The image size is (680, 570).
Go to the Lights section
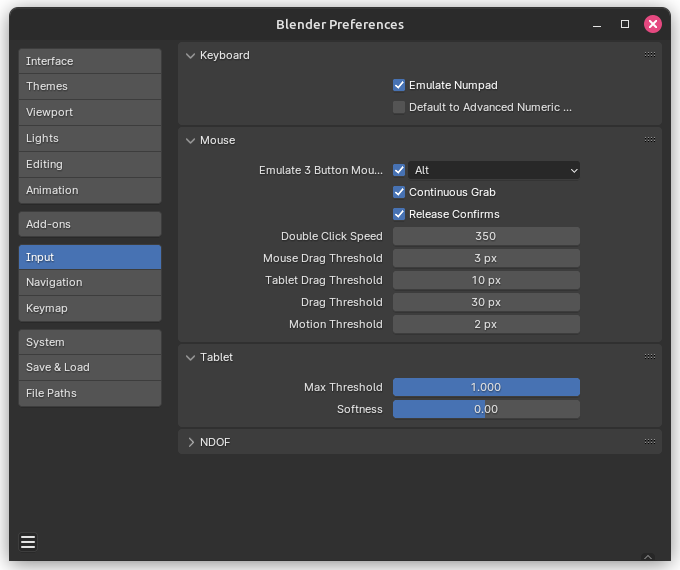point(90,138)
